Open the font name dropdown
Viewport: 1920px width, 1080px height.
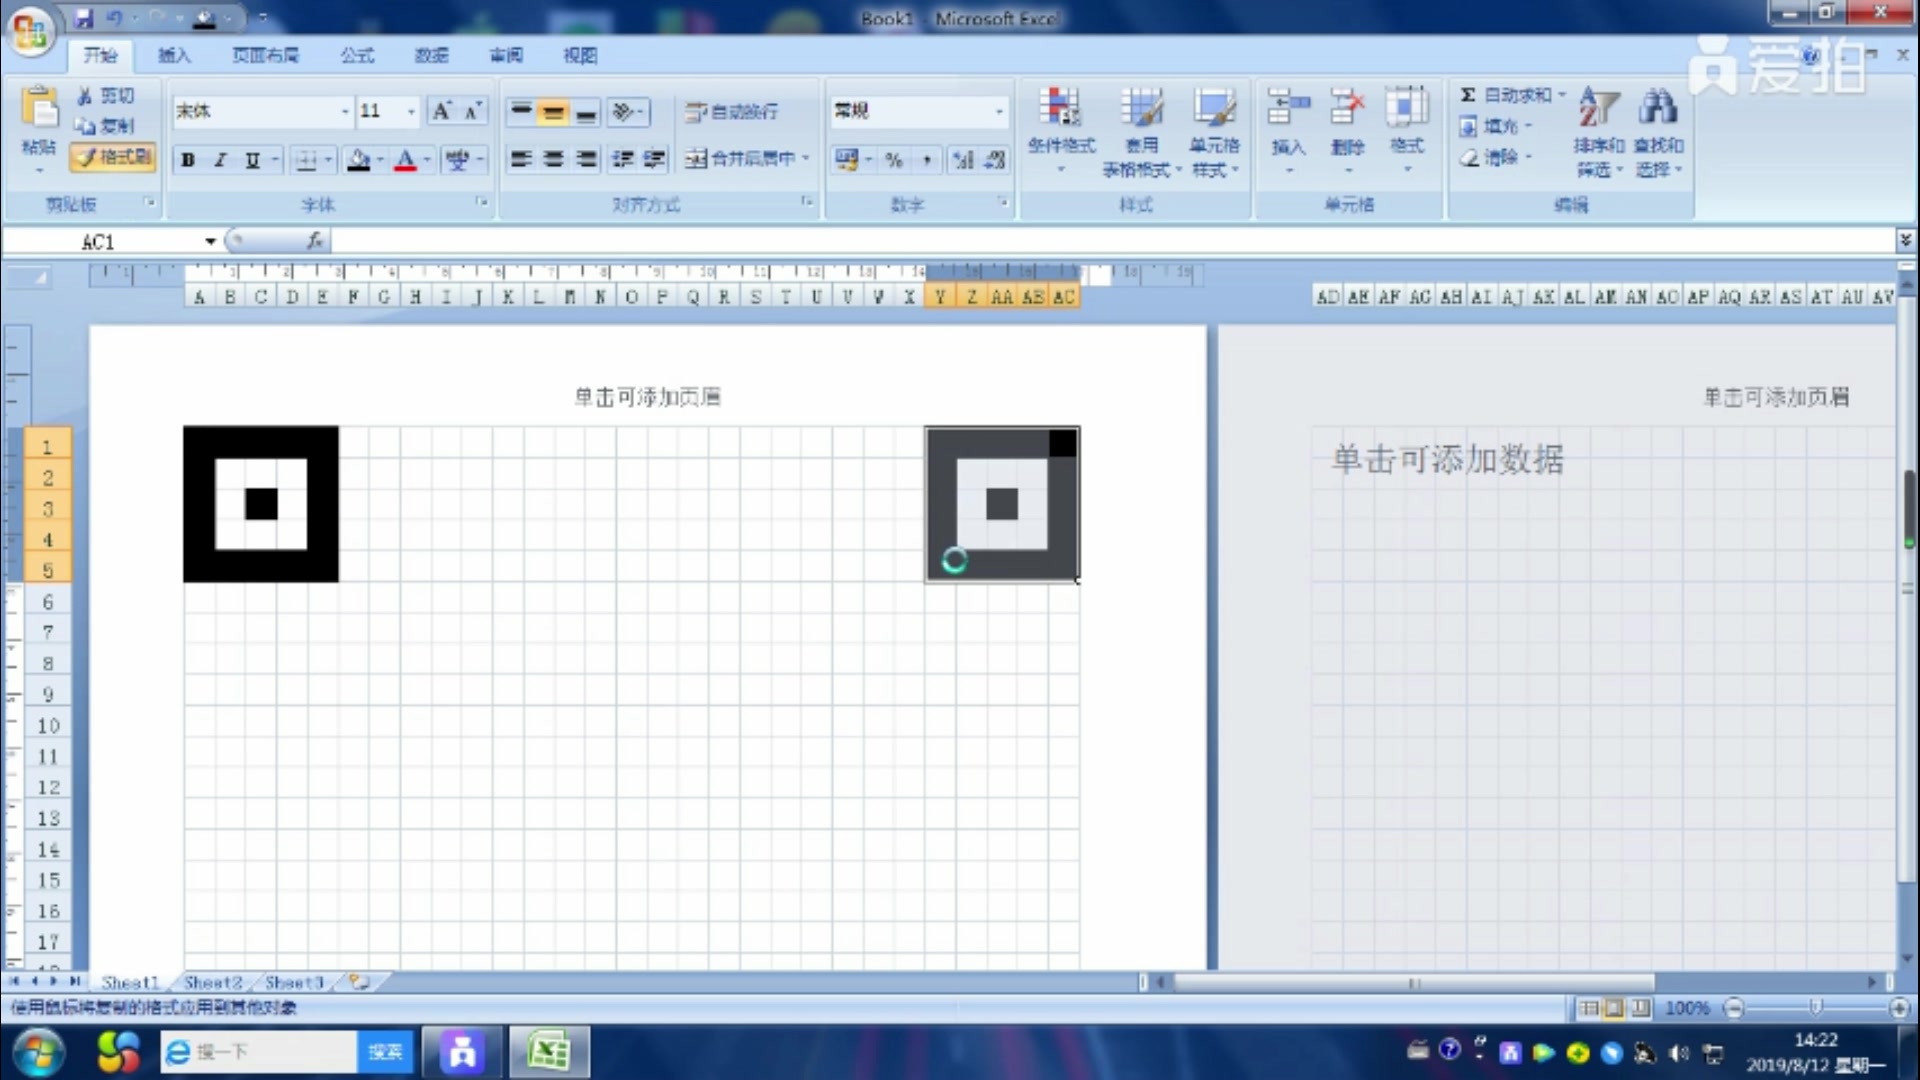click(345, 111)
